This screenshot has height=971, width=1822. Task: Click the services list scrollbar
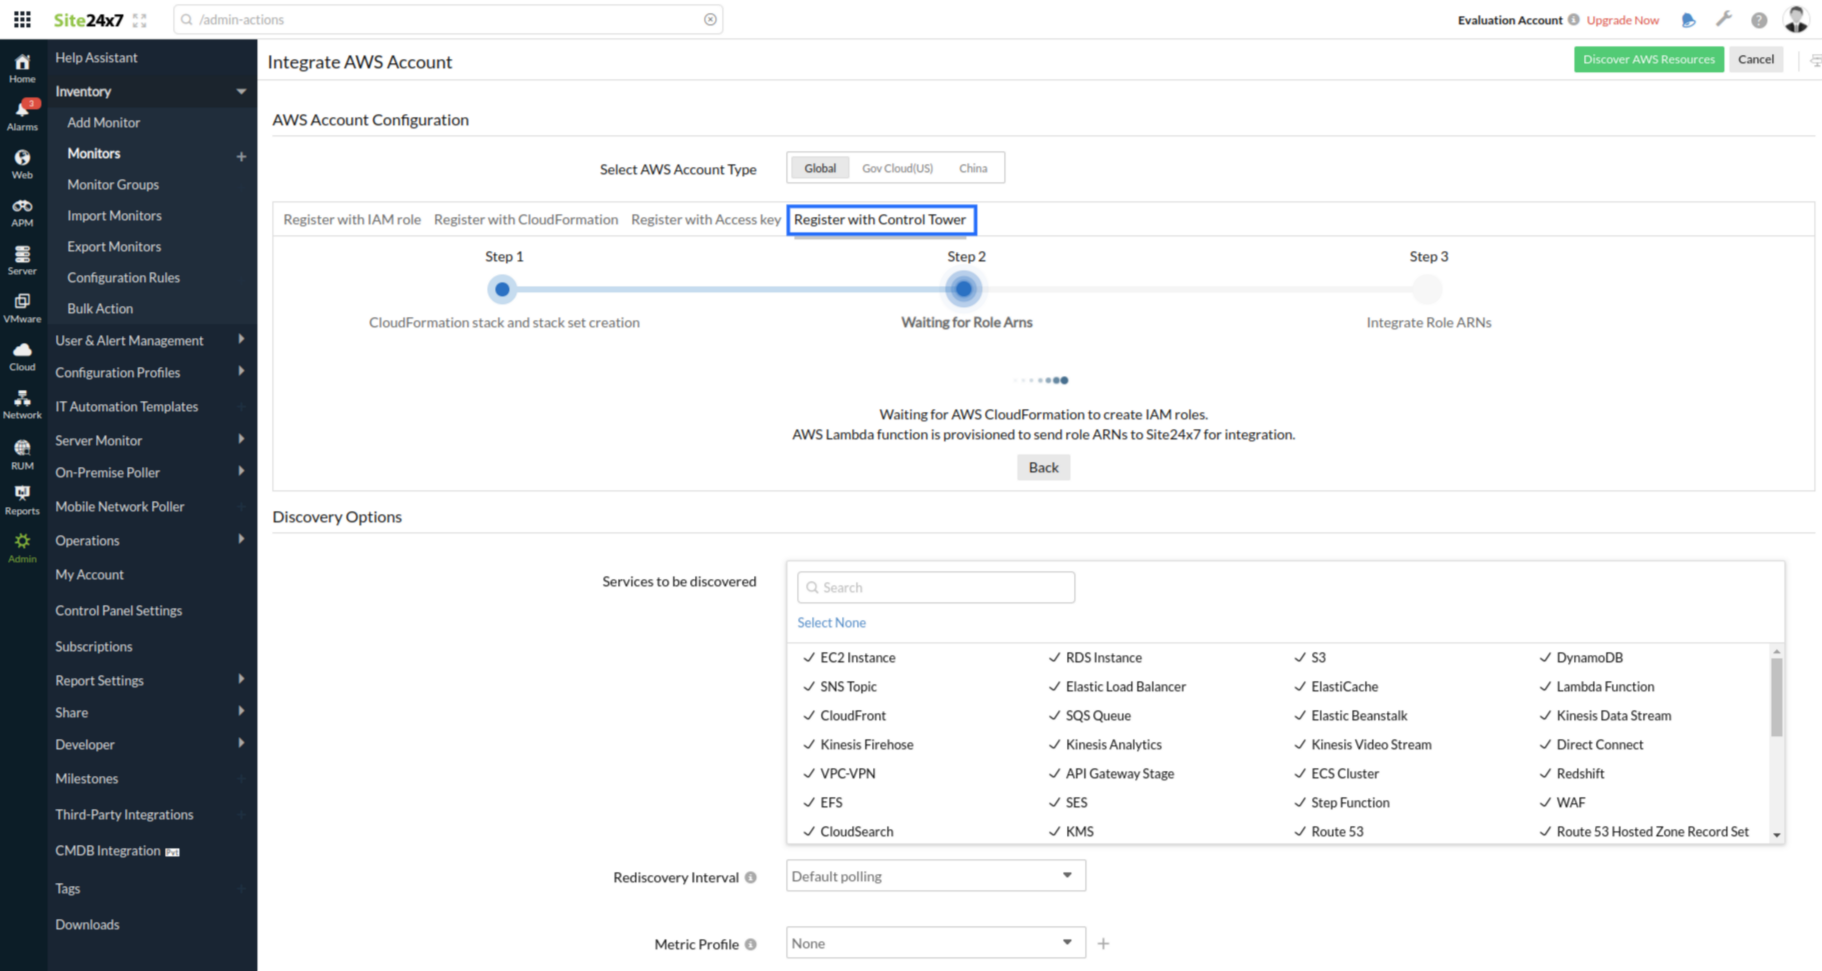pyautogui.click(x=1776, y=700)
